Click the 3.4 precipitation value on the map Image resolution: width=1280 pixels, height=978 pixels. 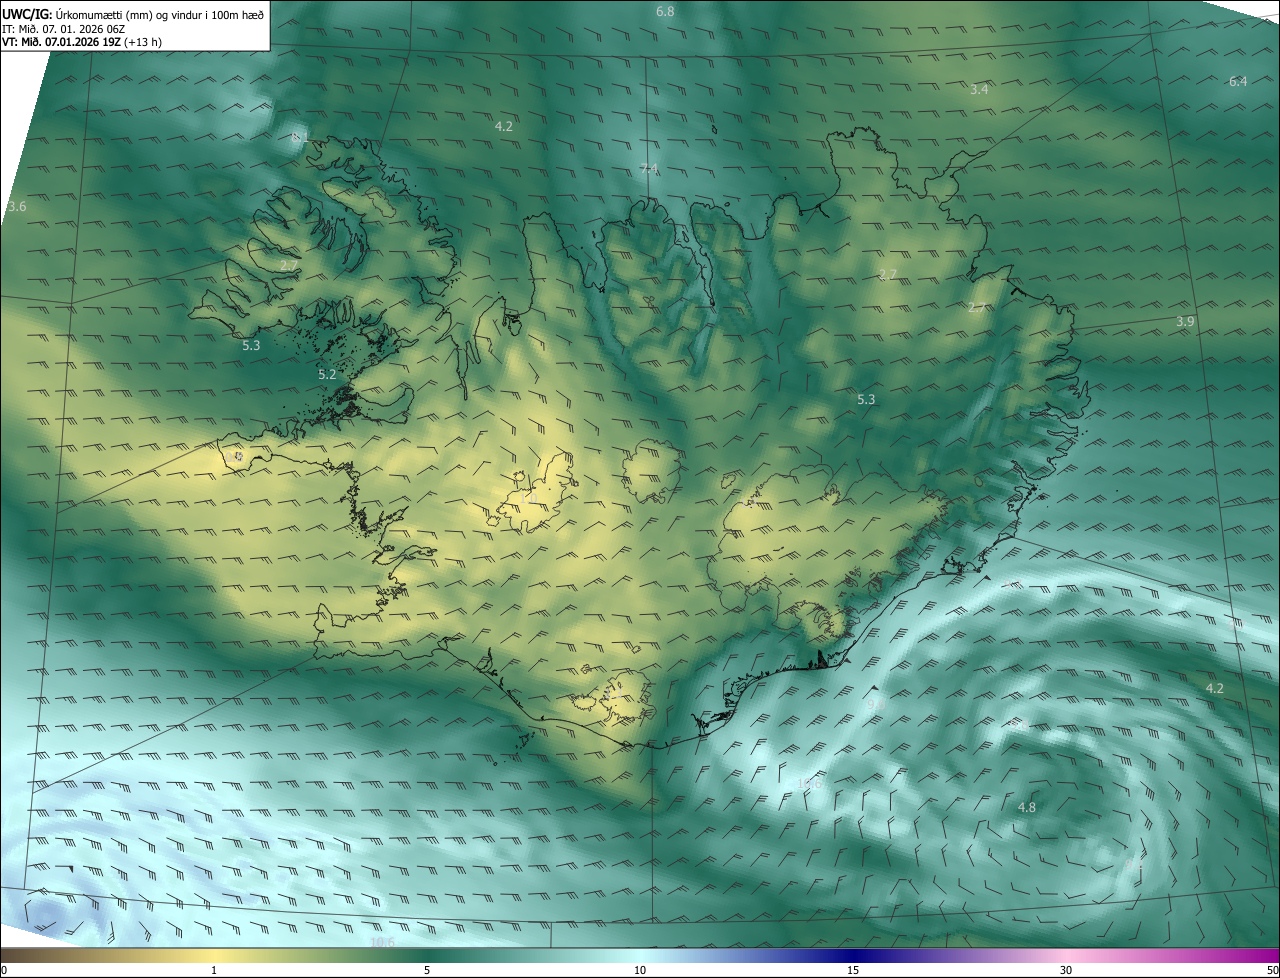coord(979,89)
